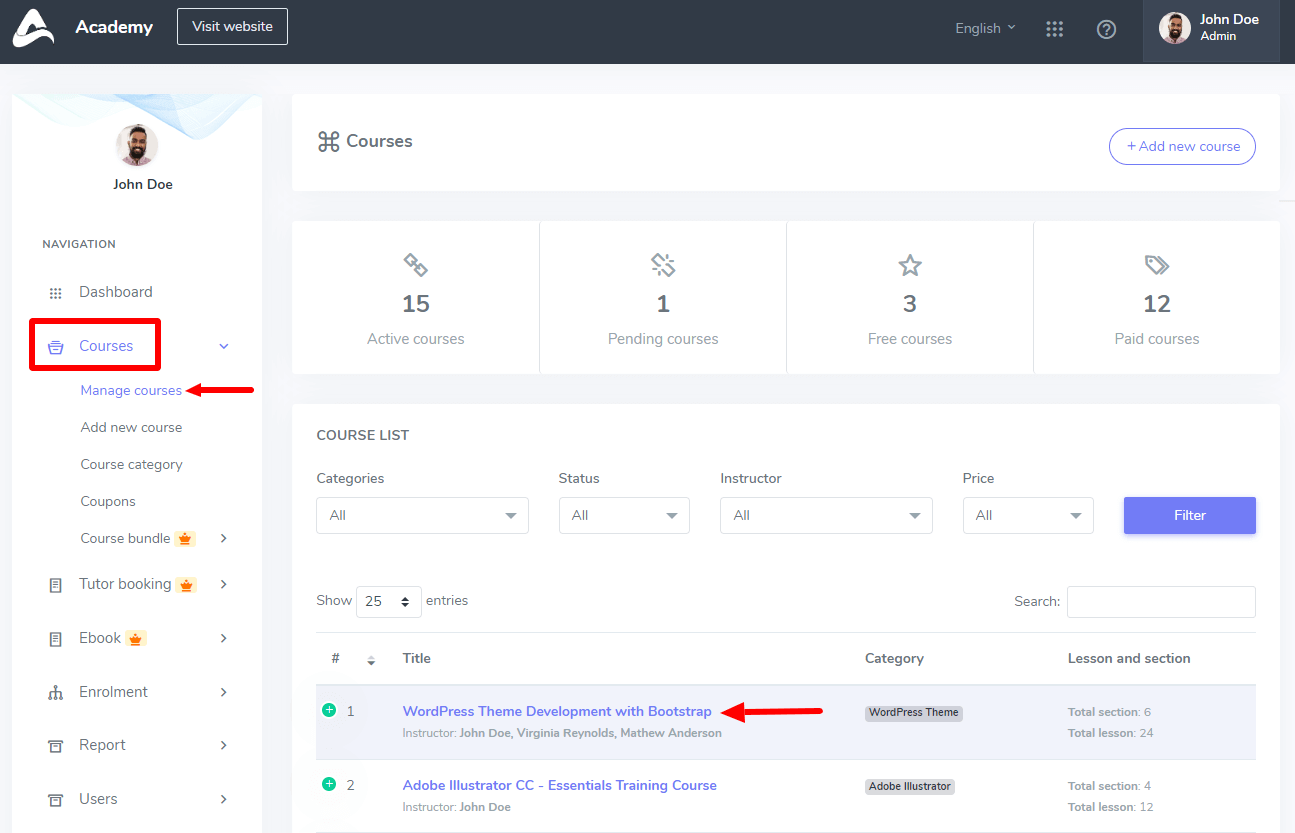Click the help question mark icon

pos(1106,29)
